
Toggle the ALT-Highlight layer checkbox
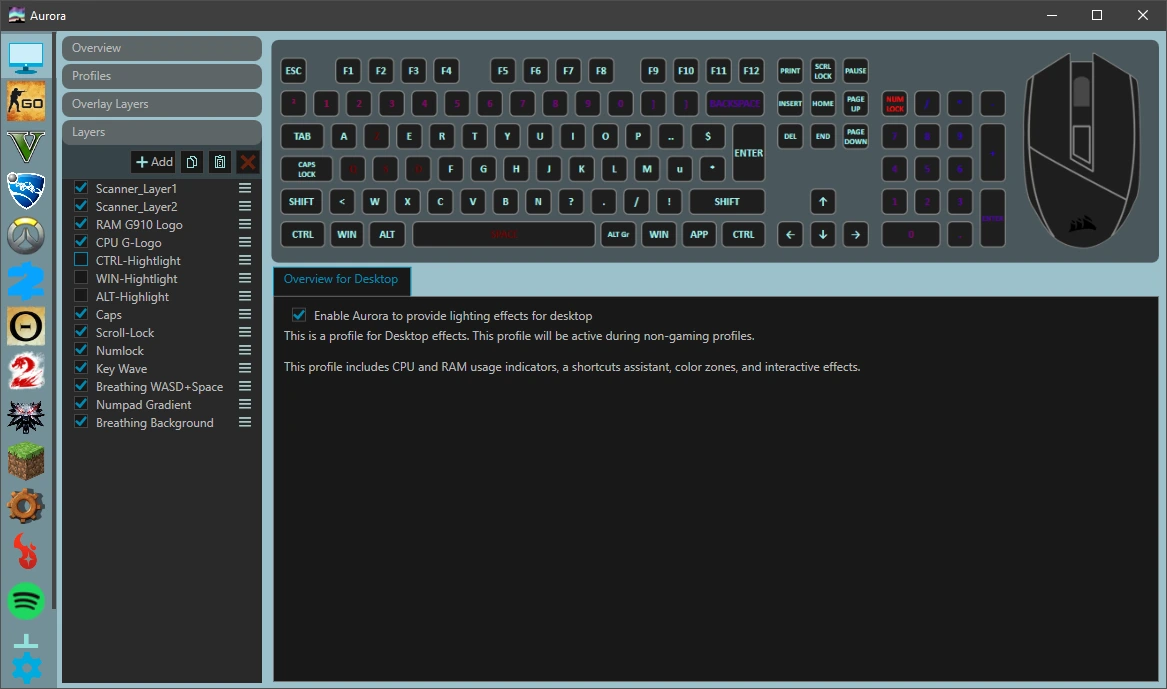[x=81, y=295]
